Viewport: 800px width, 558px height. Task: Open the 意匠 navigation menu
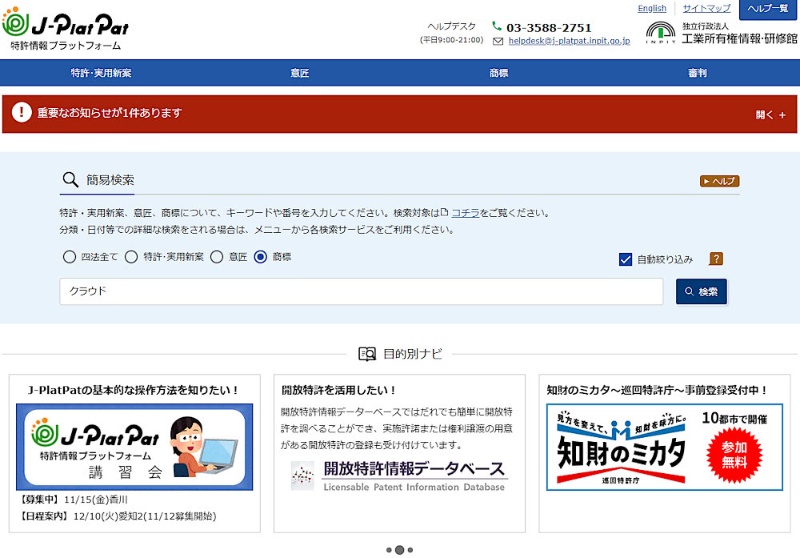pos(299,73)
